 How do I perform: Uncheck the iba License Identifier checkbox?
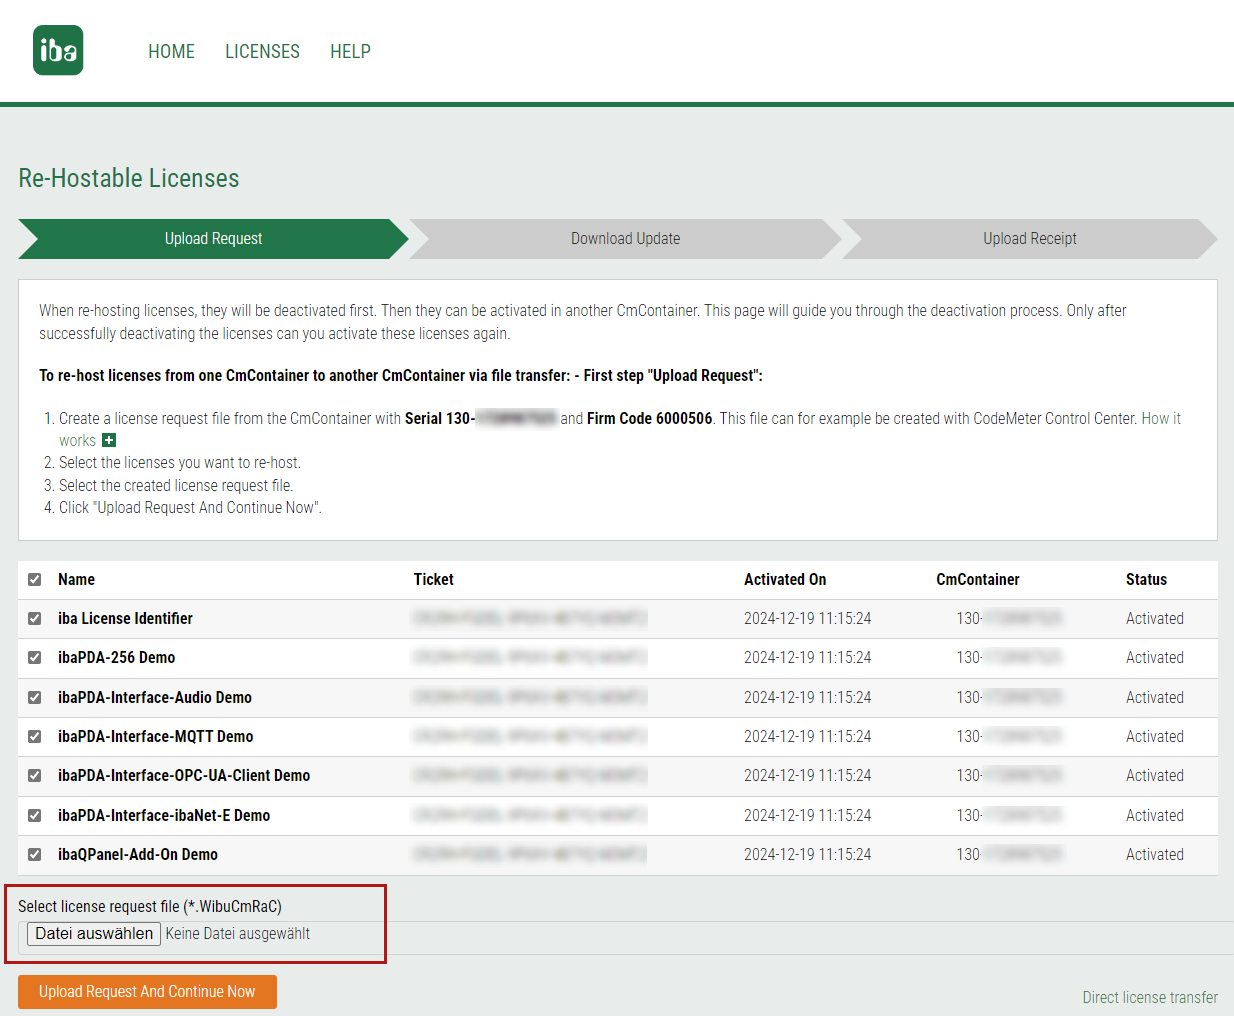tap(35, 619)
